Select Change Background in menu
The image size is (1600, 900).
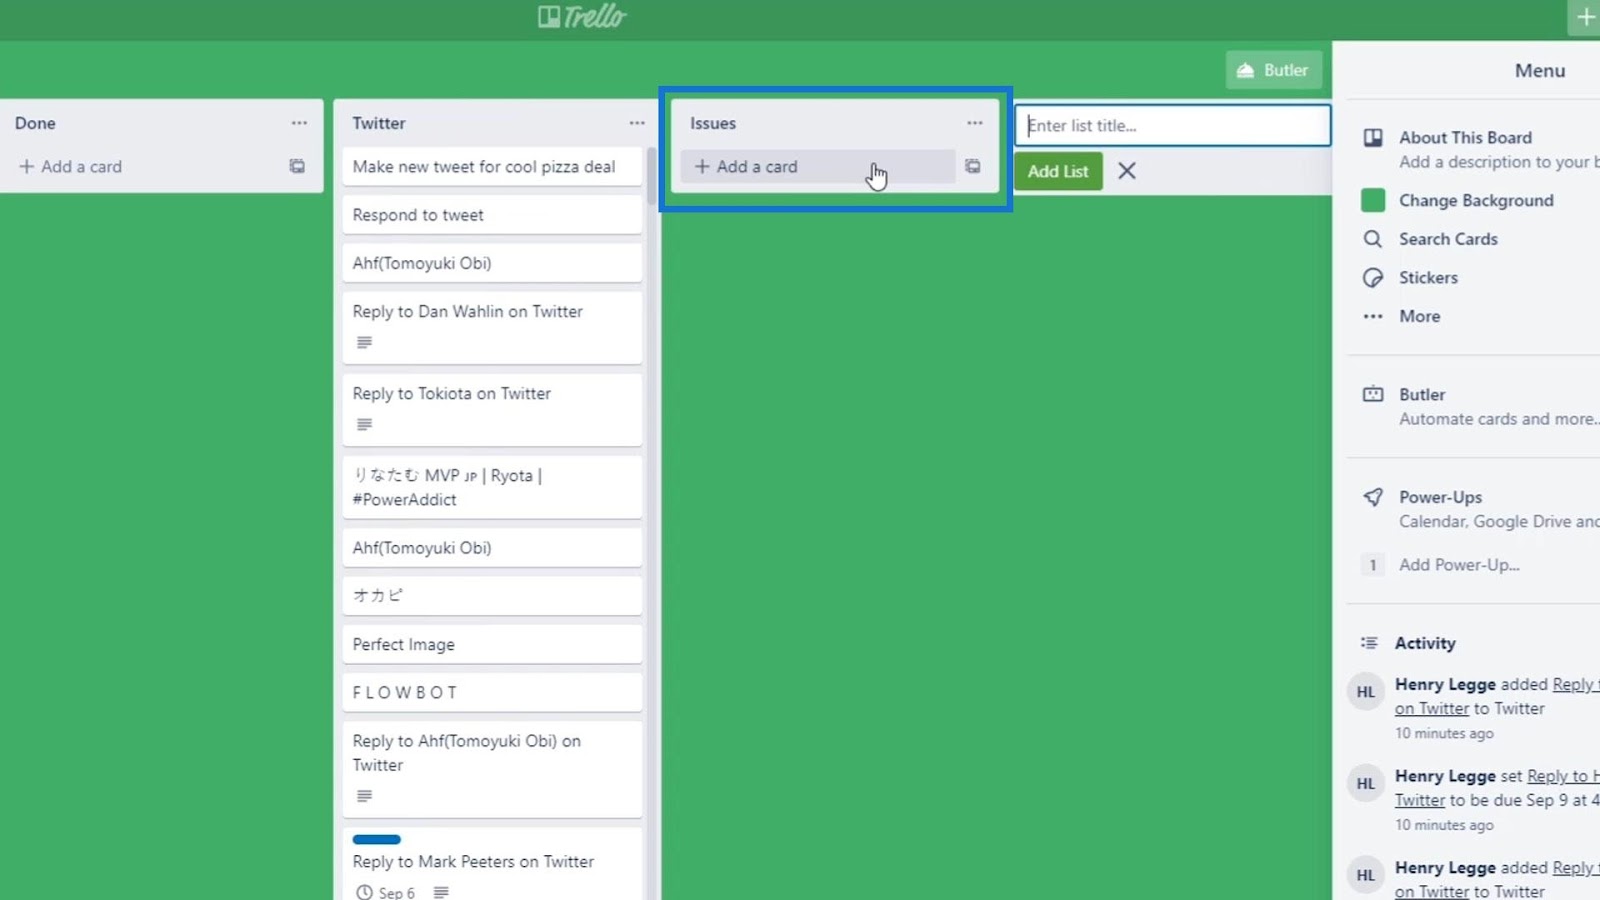pos(1478,200)
